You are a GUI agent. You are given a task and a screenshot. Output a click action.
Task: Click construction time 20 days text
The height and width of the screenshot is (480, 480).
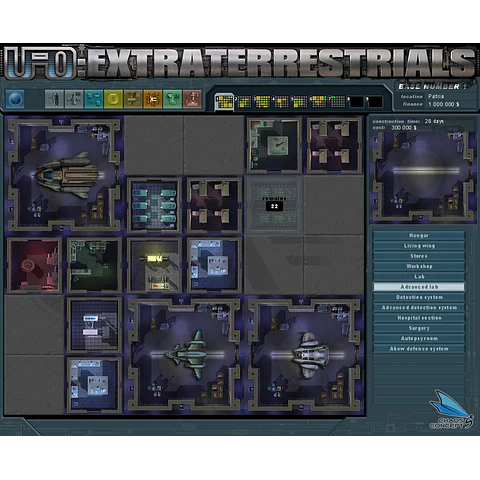tap(408, 121)
